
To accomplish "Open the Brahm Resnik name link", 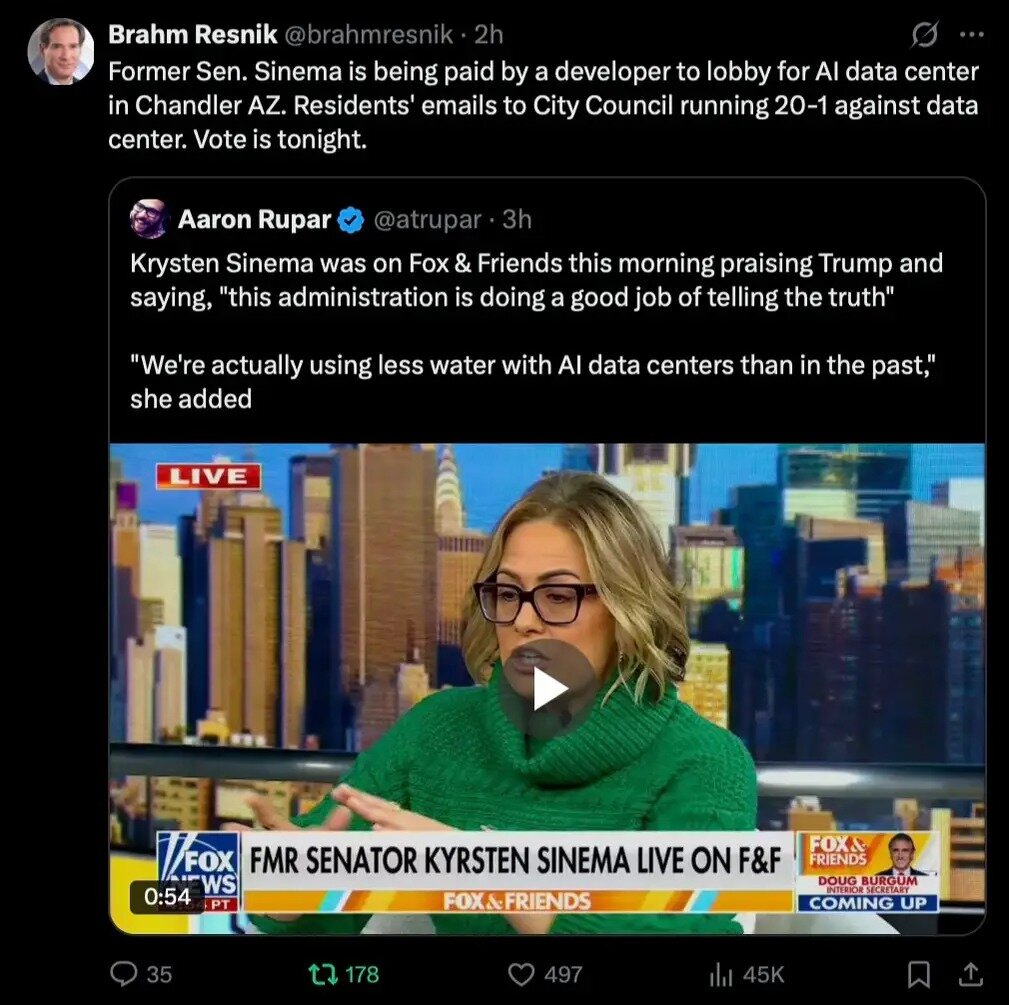I will pos(192,34).
